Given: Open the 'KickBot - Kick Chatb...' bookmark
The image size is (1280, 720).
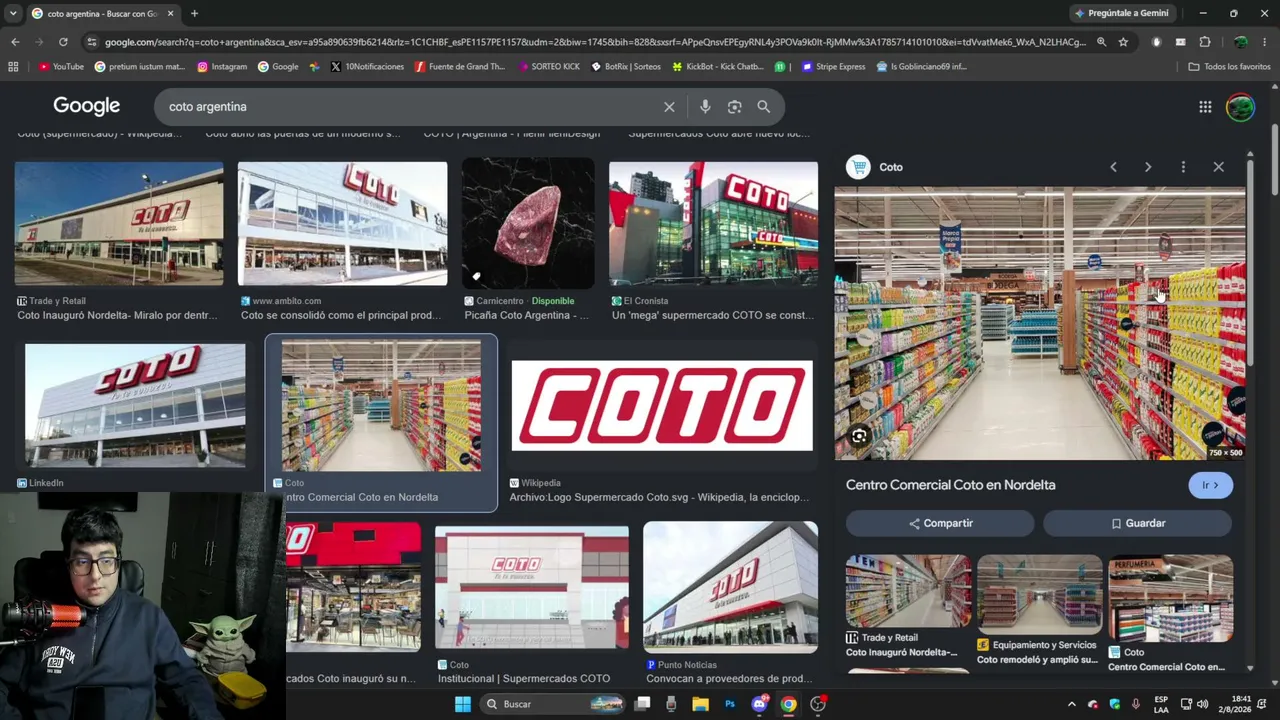Looking at the screenshot, I should 718,67.
